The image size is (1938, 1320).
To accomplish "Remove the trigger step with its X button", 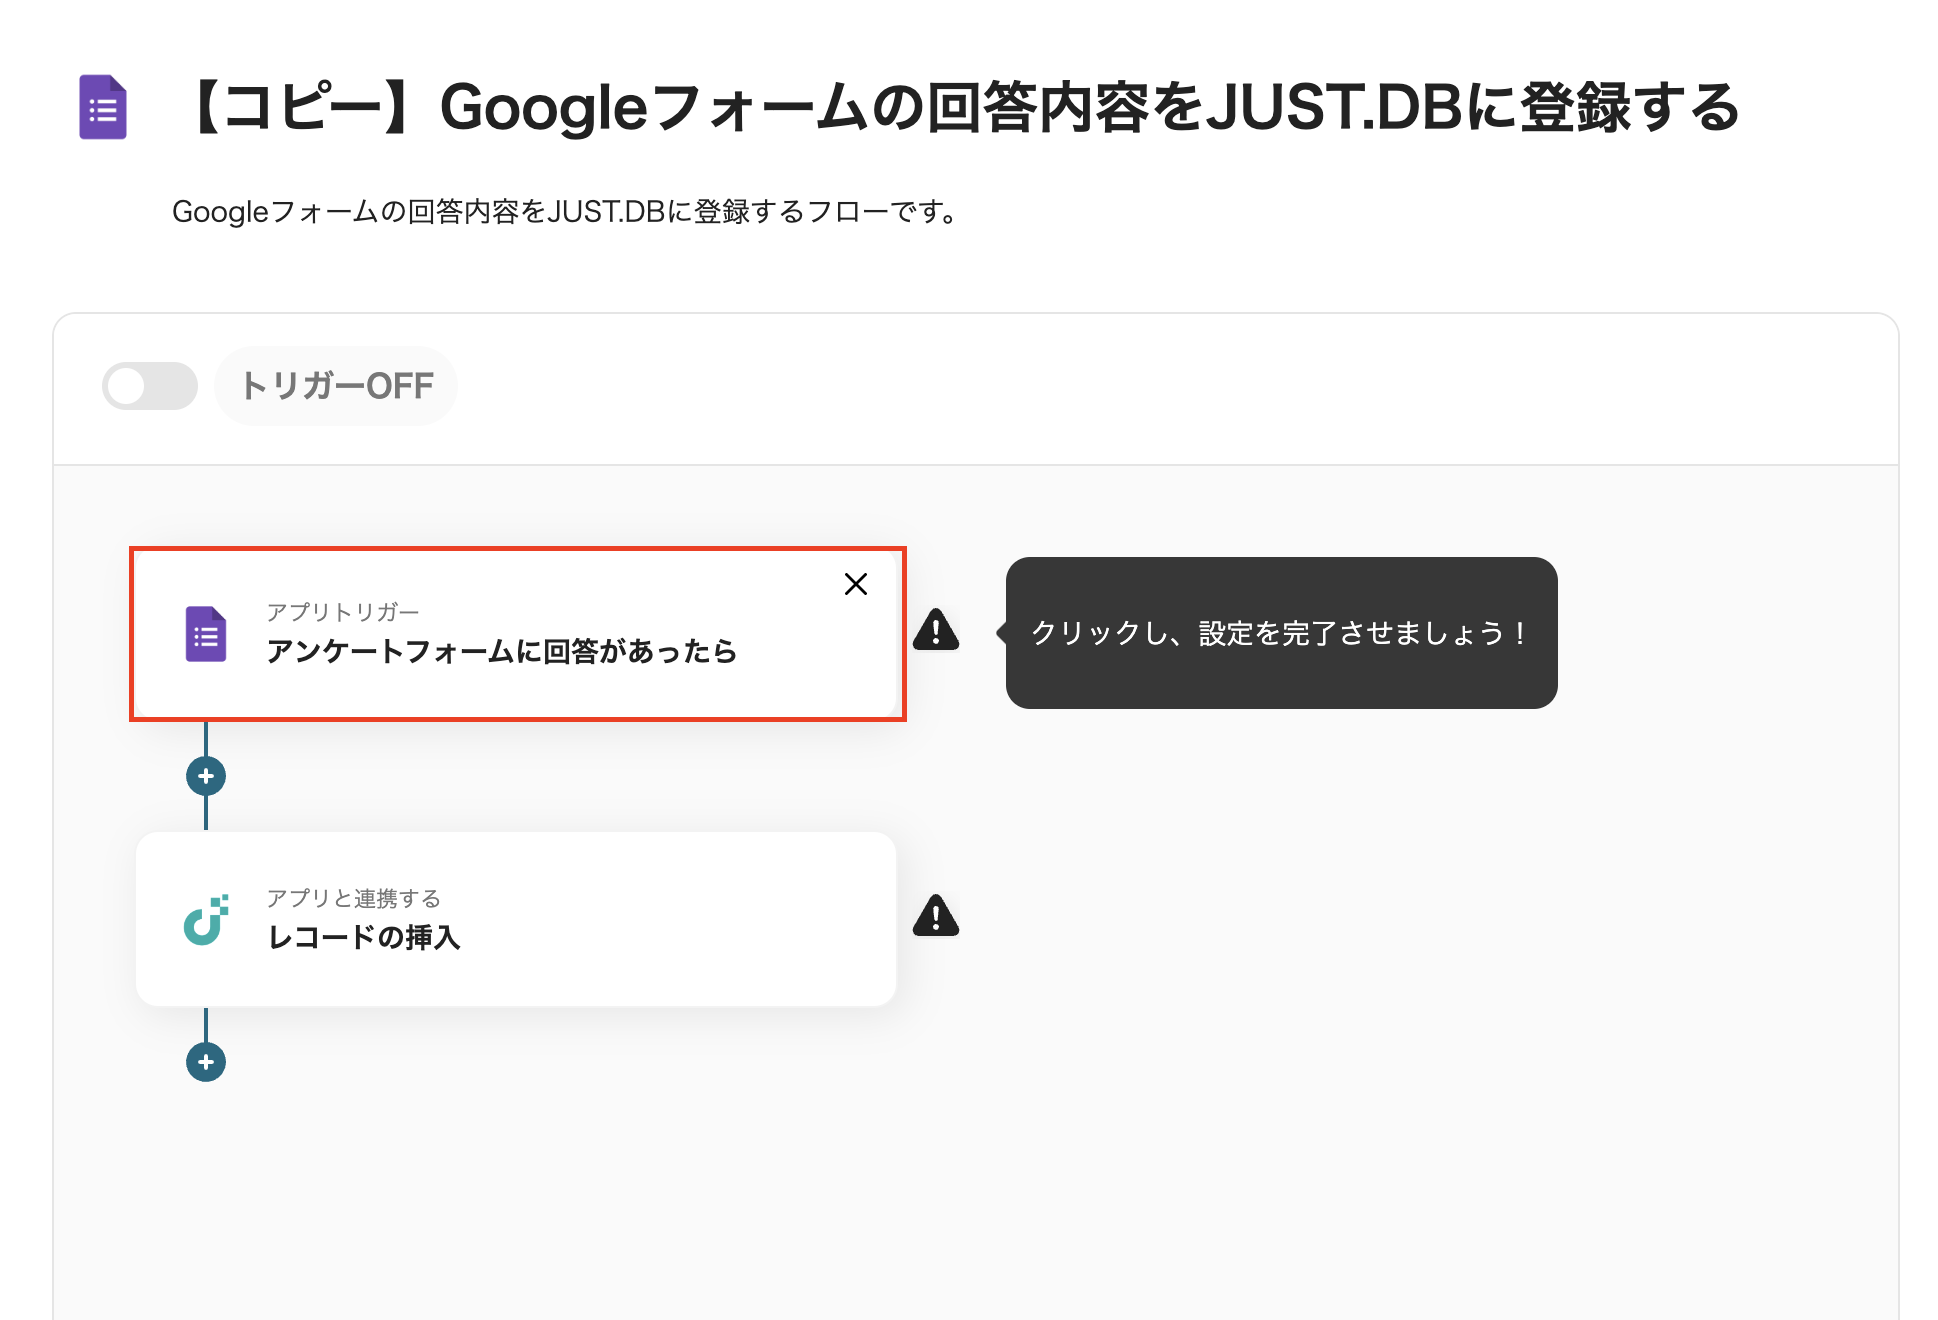I will [855, 584].
